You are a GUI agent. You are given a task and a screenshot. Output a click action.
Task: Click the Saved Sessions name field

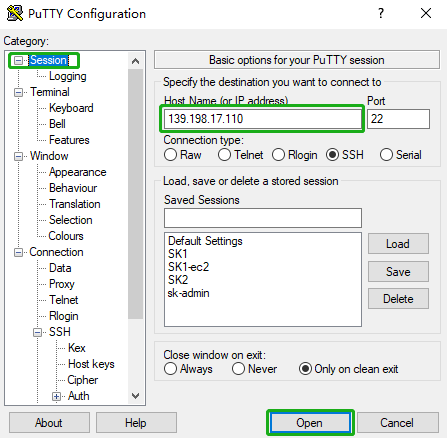[263, 218]
